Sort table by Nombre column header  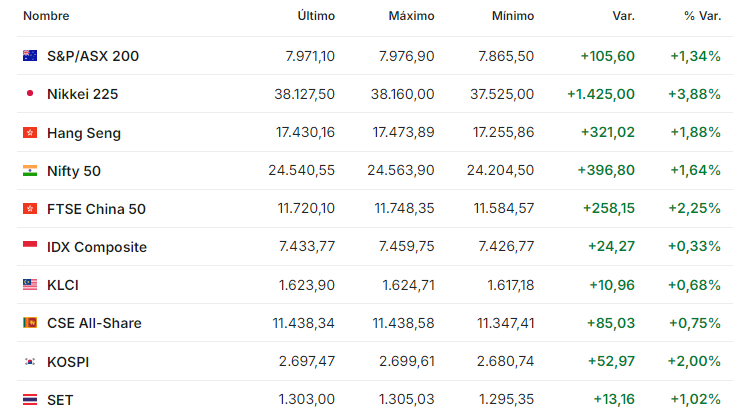coord(46,16)
